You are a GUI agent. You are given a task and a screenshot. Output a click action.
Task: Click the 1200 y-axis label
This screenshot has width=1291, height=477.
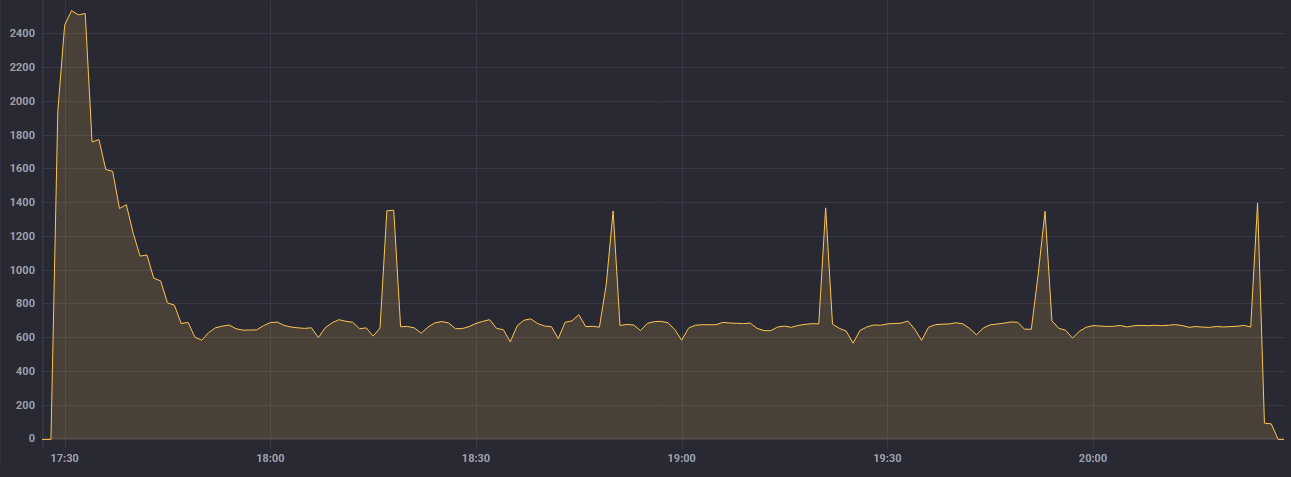click(x=22, y=237)
